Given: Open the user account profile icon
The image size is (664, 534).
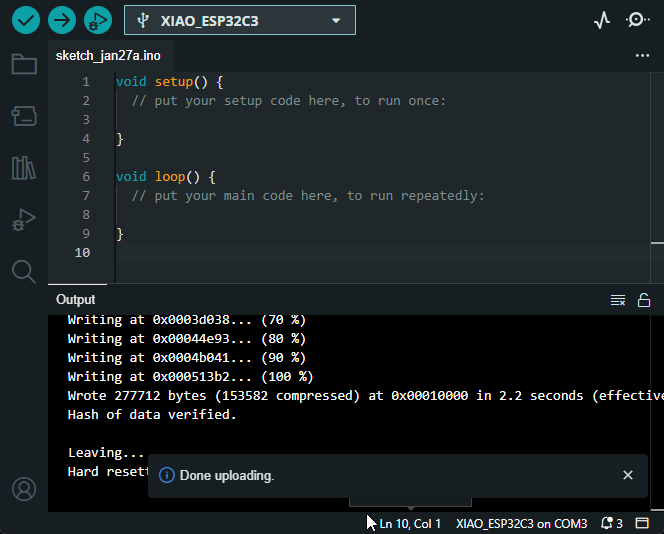Looking at the screenshot, I should (x=24, y=489).
